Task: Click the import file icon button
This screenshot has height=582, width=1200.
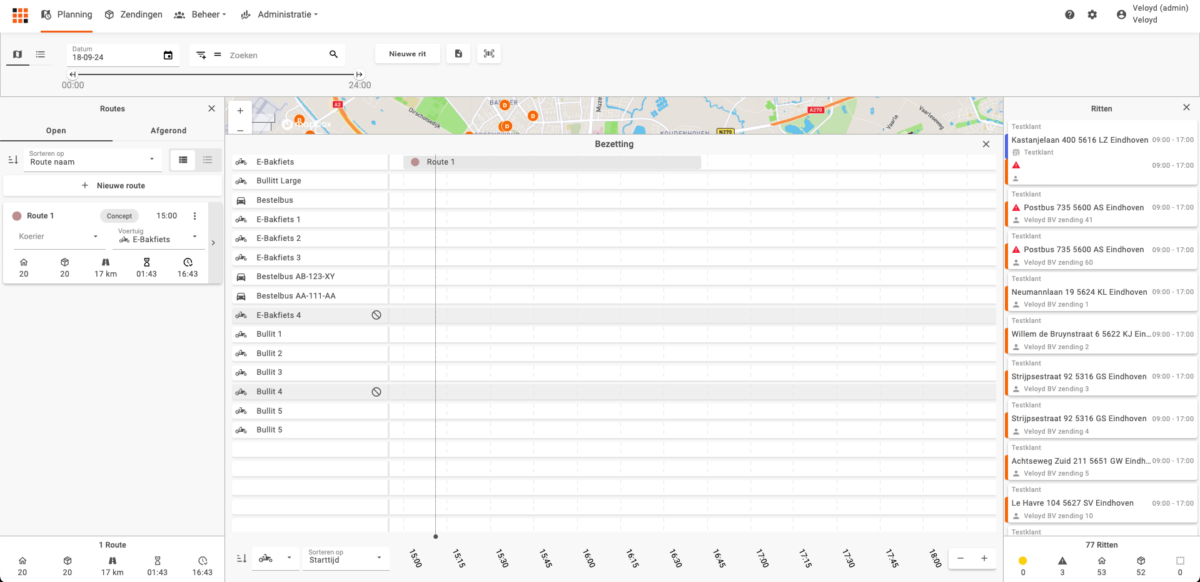Action: click(x=458, y=54)
